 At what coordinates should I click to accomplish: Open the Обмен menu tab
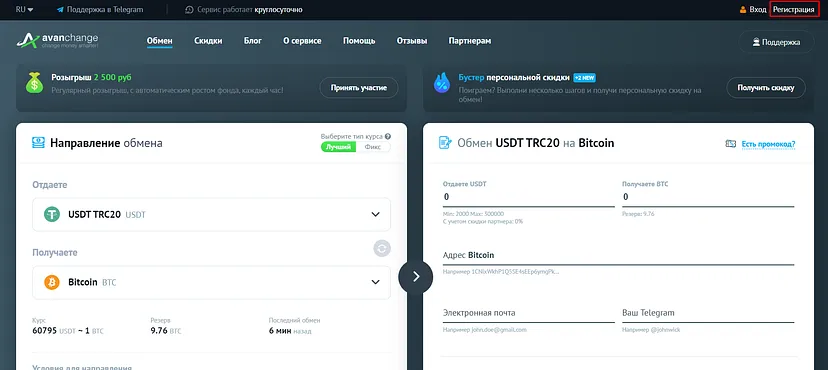(160, 41)
